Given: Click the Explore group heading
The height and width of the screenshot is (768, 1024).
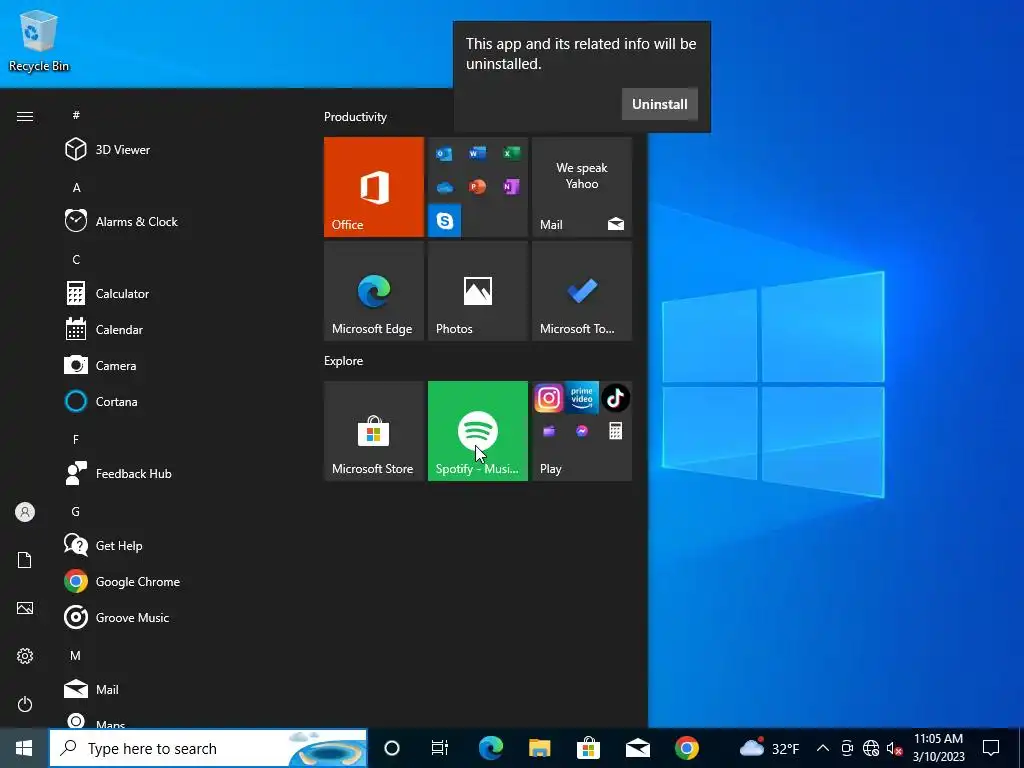Looking at the screenshot, I should click(x=344, y=360).
